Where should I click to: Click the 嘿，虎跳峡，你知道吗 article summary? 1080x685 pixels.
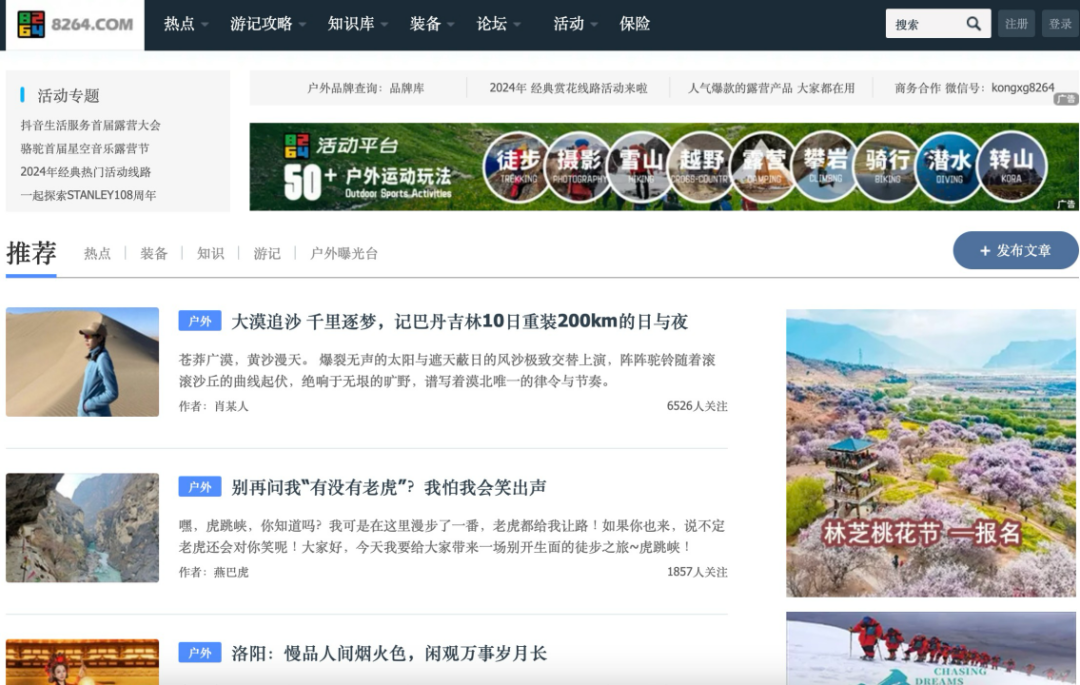452,536
